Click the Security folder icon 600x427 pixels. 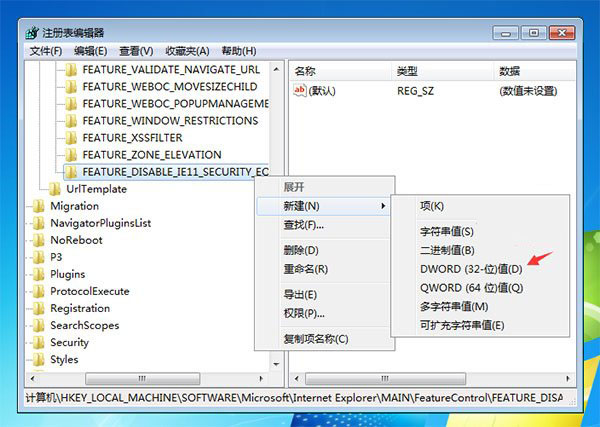pyautogui.click(x=39, y=342)
